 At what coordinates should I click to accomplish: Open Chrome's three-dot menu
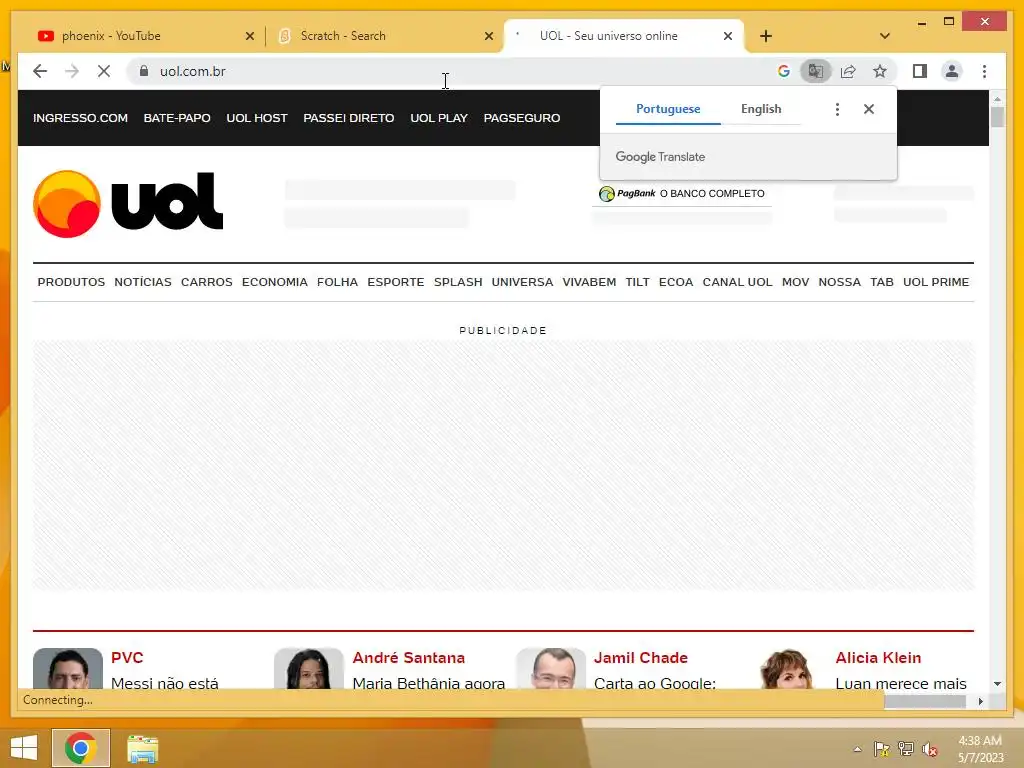(x=984, y=71)
